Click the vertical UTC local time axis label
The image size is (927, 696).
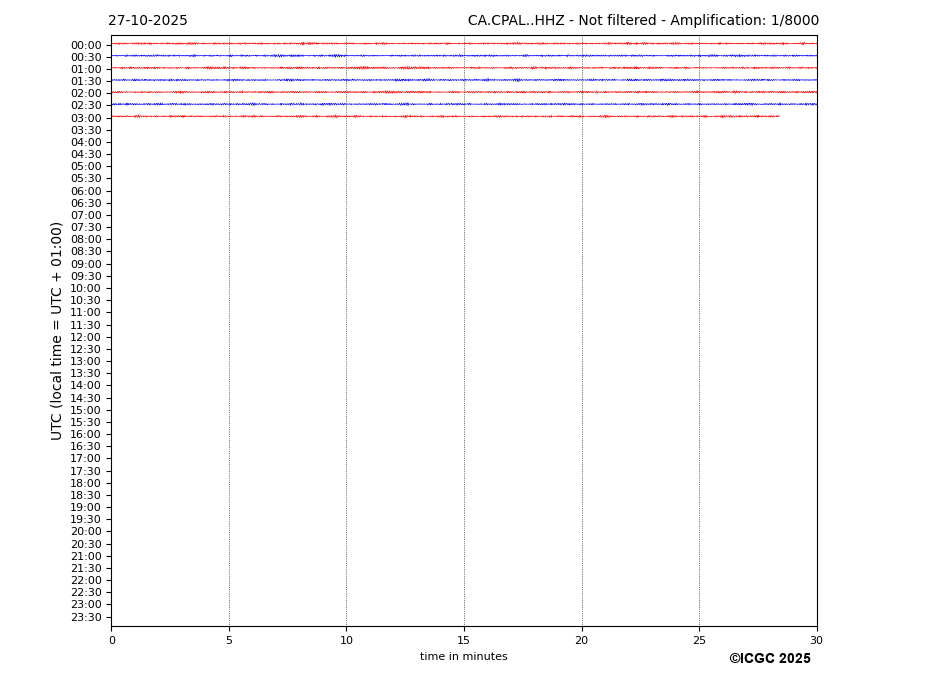coord(57,330)
